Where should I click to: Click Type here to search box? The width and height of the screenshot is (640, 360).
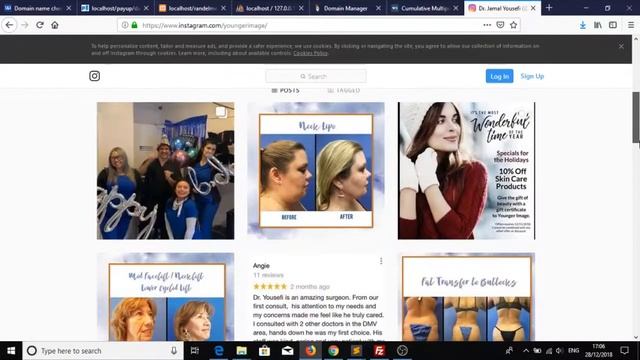click(x=102, y=351)
